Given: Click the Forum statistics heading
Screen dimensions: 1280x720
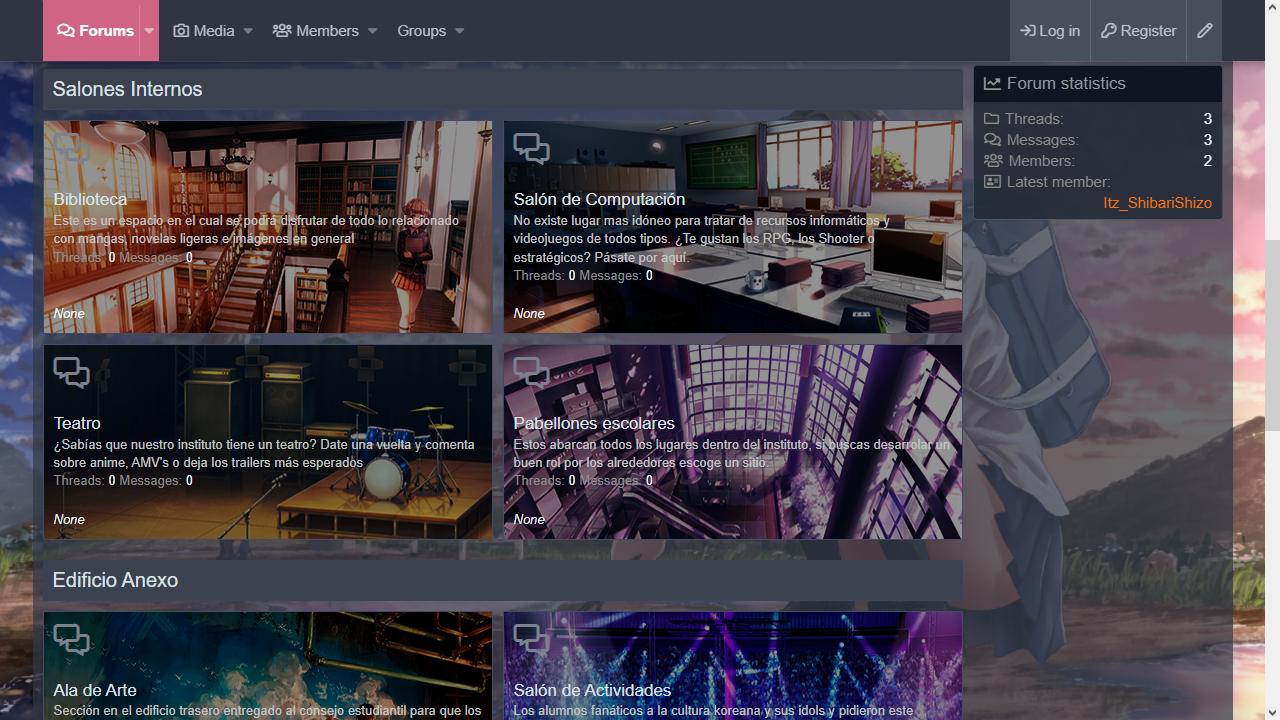Looking at the screenshot, I should click(1066, 84).
